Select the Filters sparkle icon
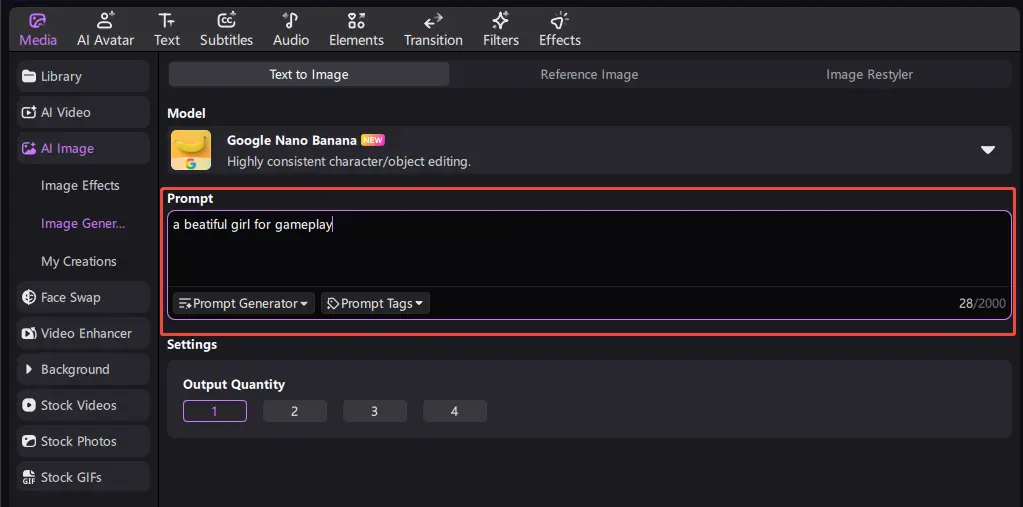 tap(501, 20)
